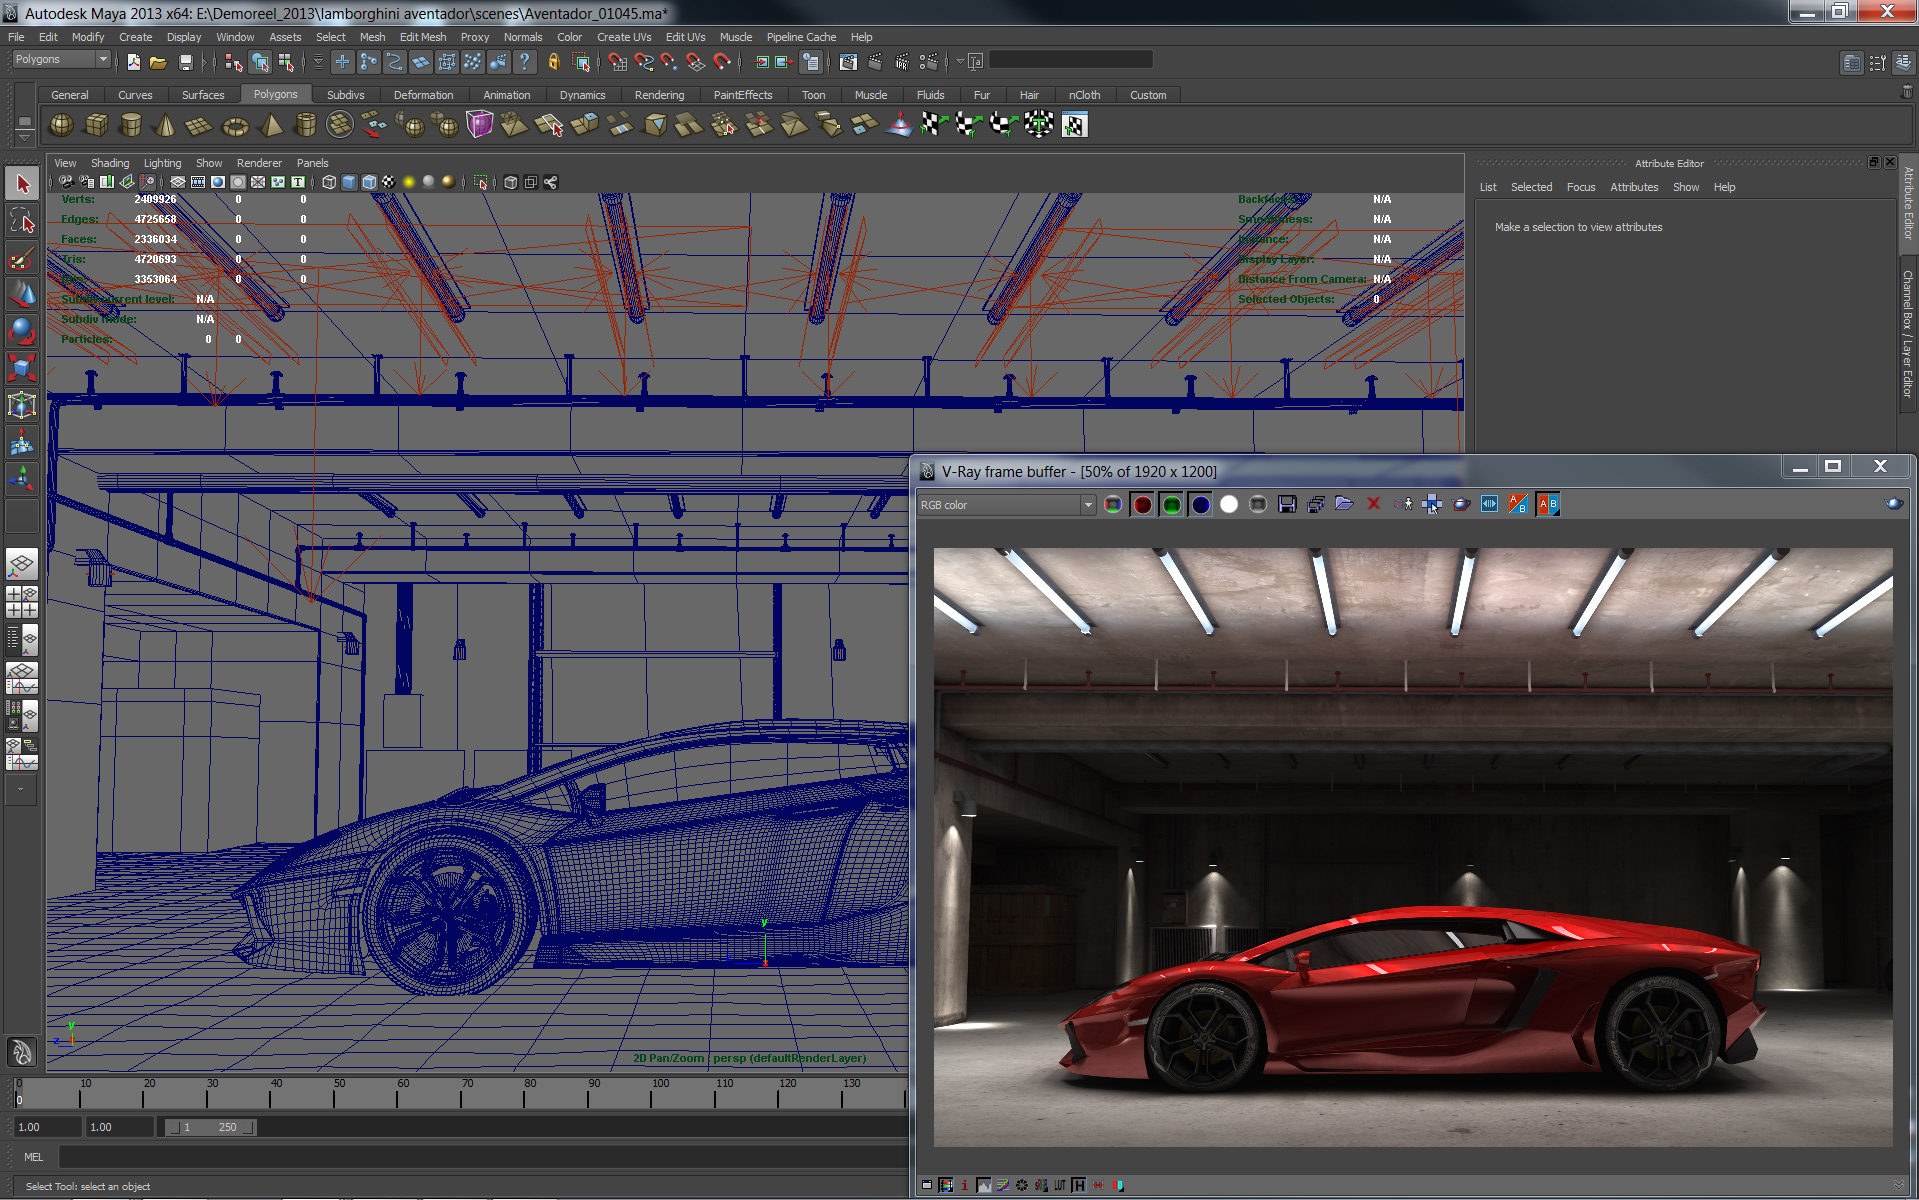Open Channel Box / Layer Editor side tab
Viewport: 1919px width, 1200px height.
click(1908, 334)
